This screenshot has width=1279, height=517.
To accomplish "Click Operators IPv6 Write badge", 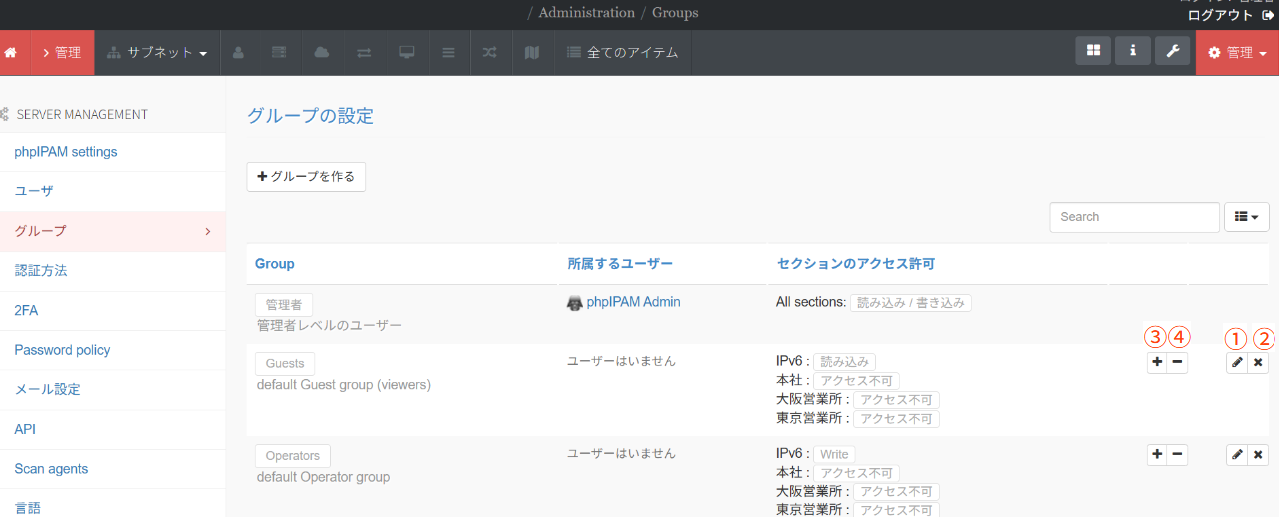I will pos(834,454).
